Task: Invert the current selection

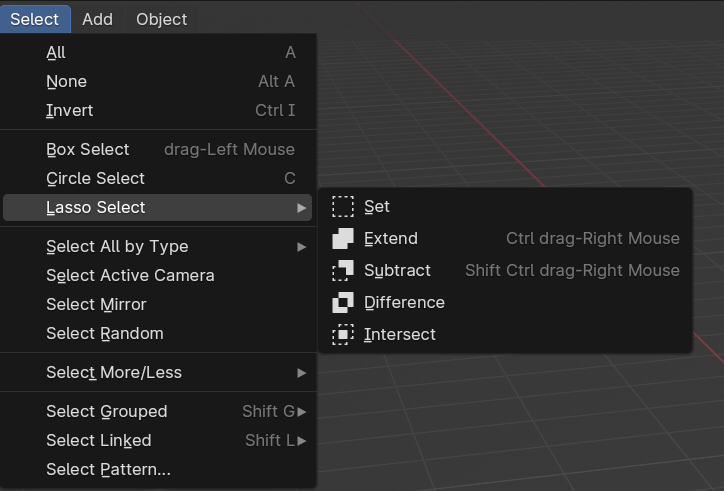Action: 69,111
